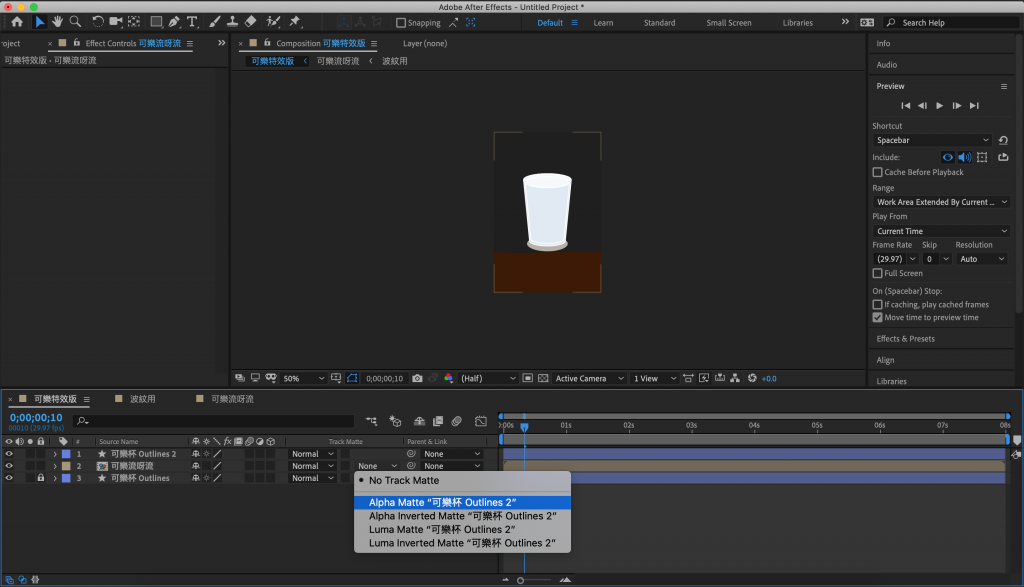Expand layer 2 可樂流呀流 properties
Image resolution: width=1024 pixels, height=587 pixels.
55,466
